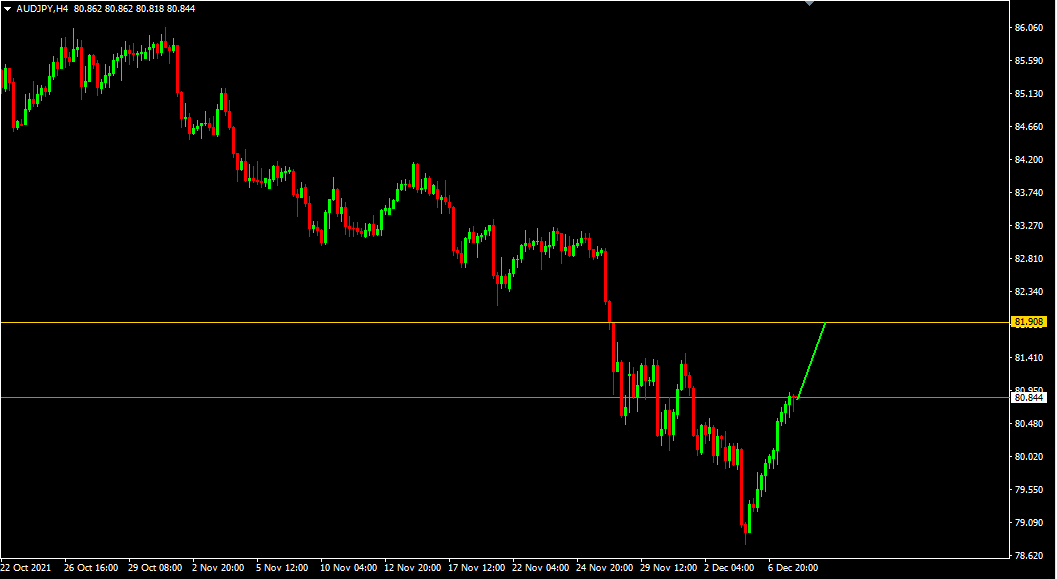Click the 84.660 price axis label
Viewport: 1057px width, 579px height.
click(1029, 127)
